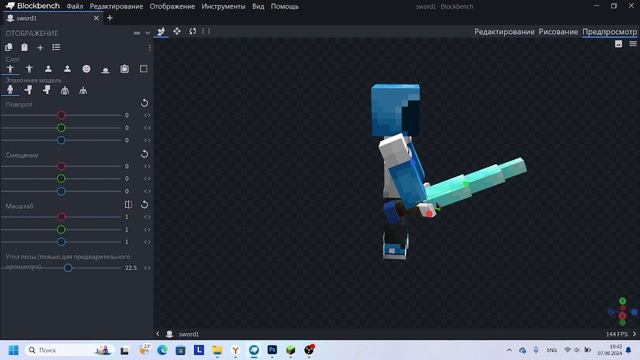Select the Rotate tool in viewport toolbar
This screenshot has height=360, width=640.
[193, 31]
